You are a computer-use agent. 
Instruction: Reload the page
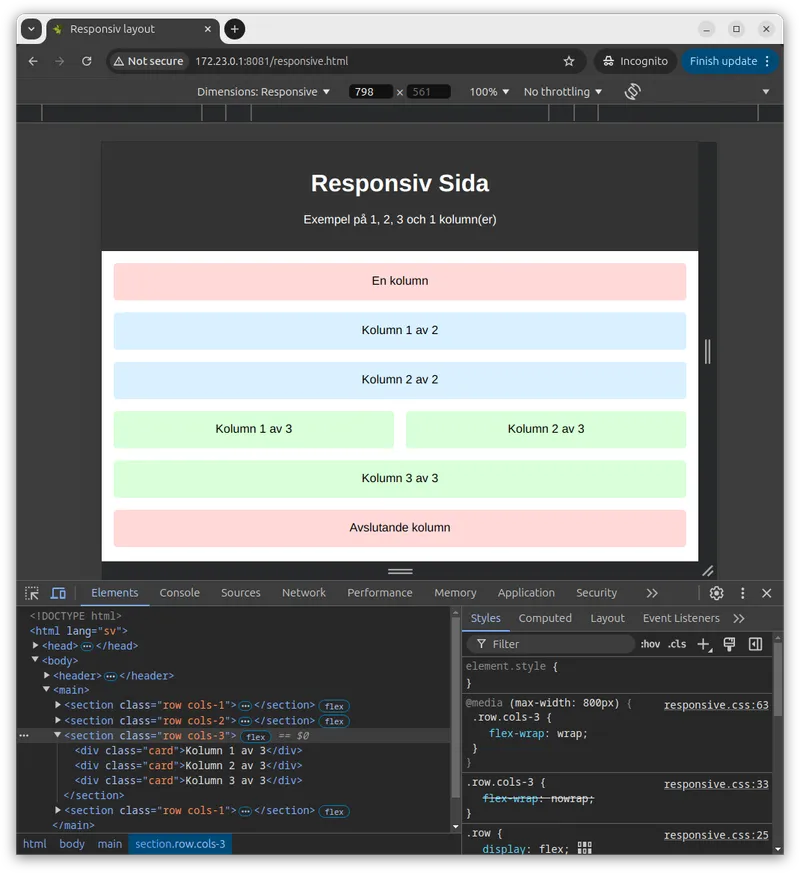87,61
